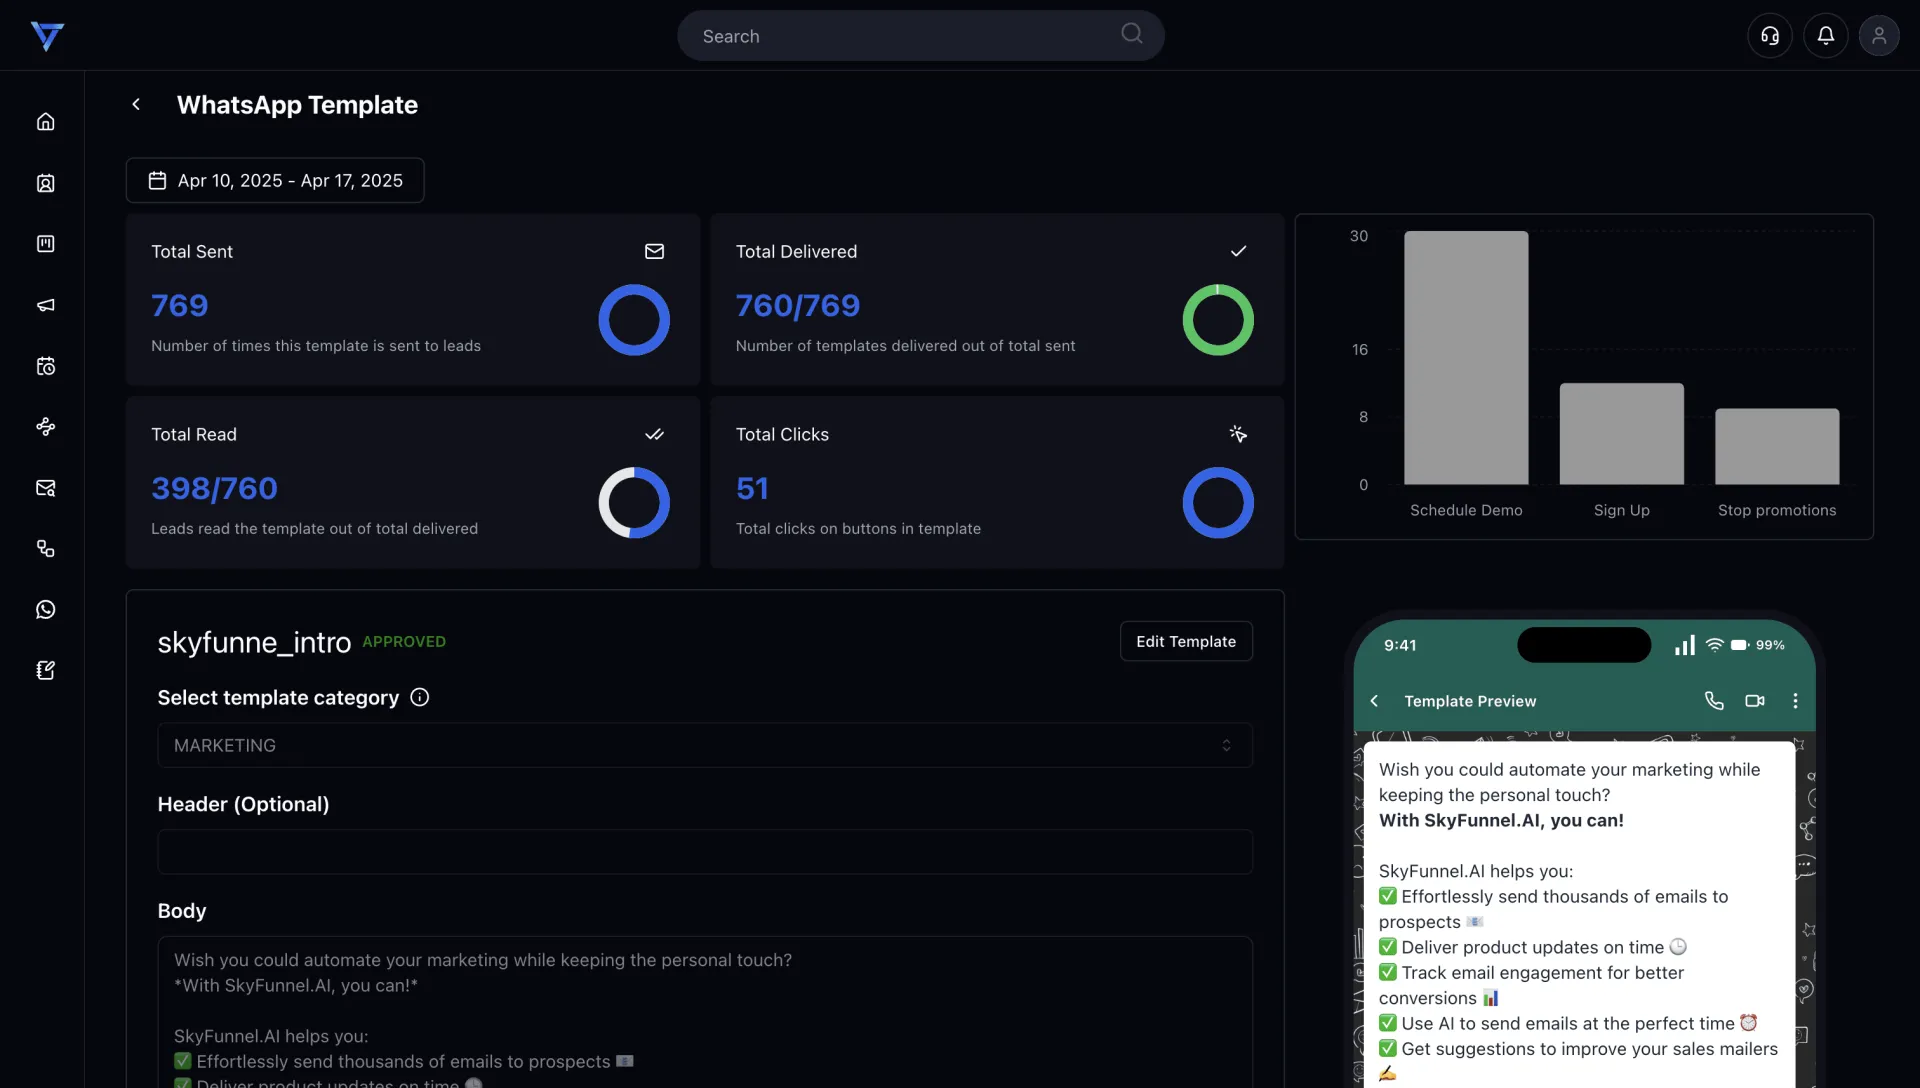Click the back chevron beside WhatsApp Template

[136, 105]
